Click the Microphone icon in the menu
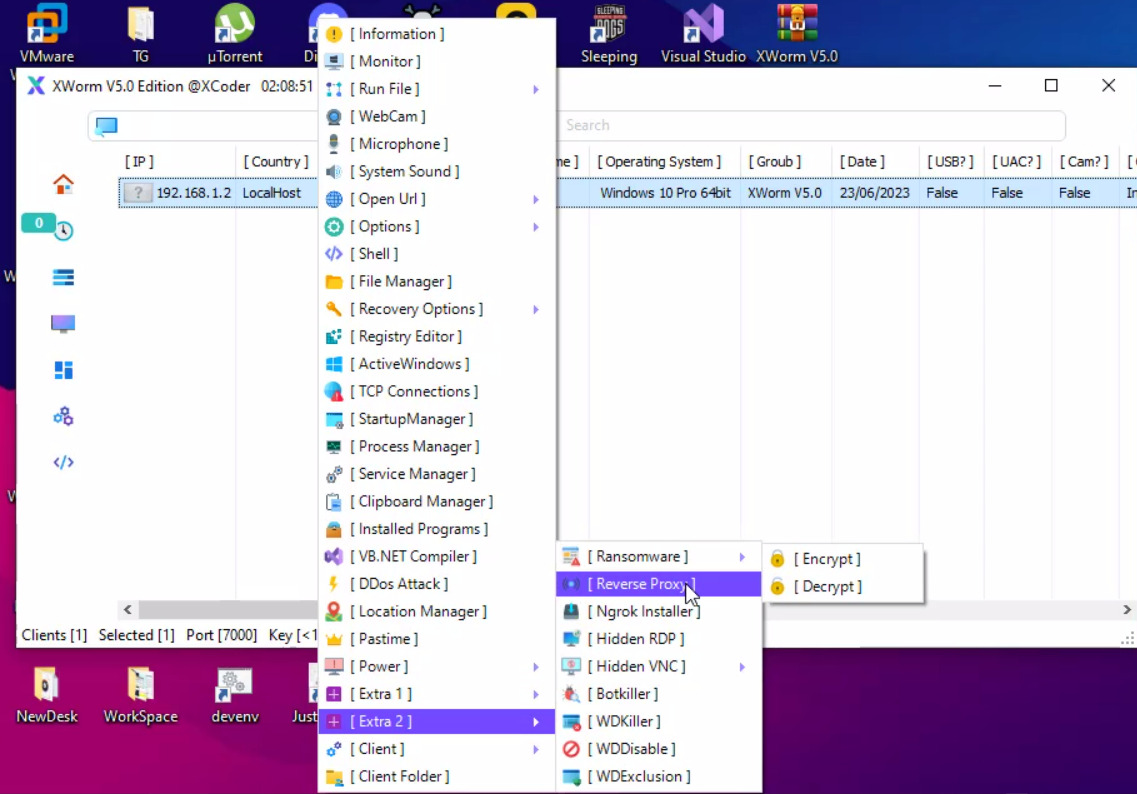The width and height of the screenshot is (1137, 794). pyautogui.click(x=334, y=144)
